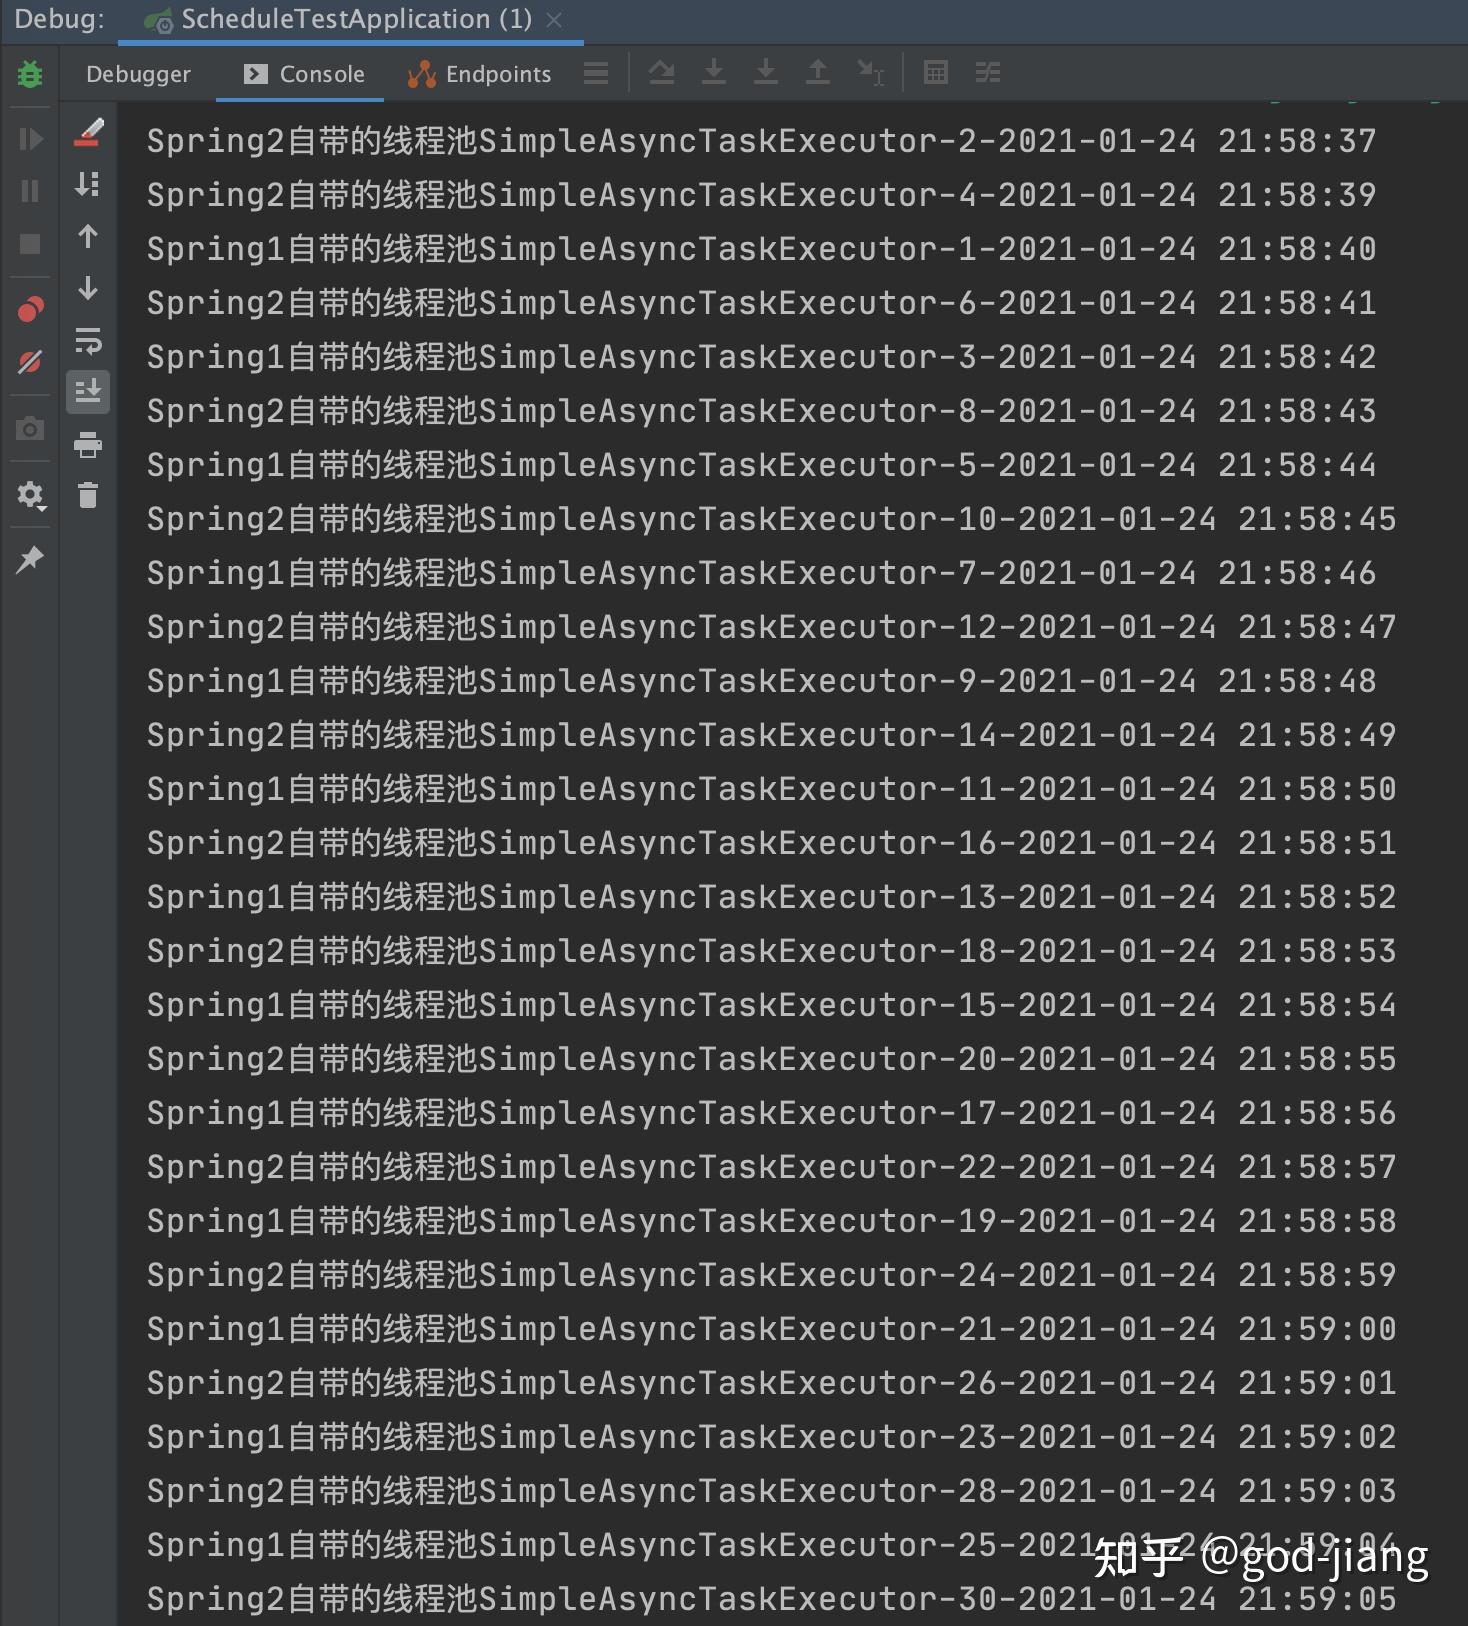Toggle mute breakpoints icon
Image resolution: width=1468 pixels, height=1626 pixels.
click(x=30, y=362)
